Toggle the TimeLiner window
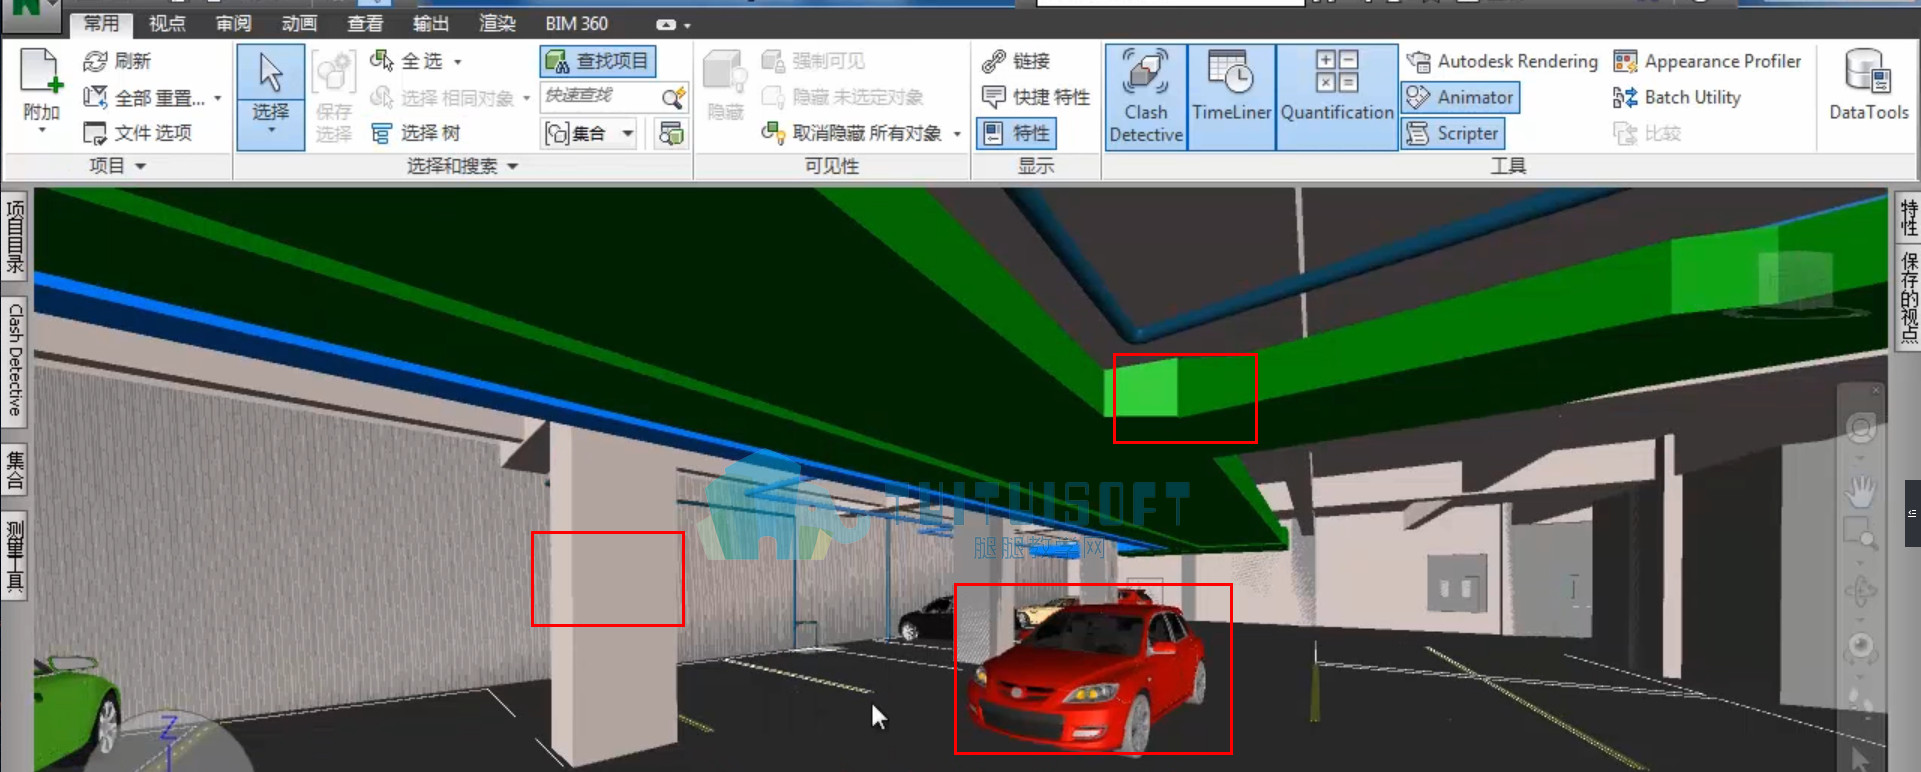Screen dimensions: 1921x772 [x=1231, y=97]
